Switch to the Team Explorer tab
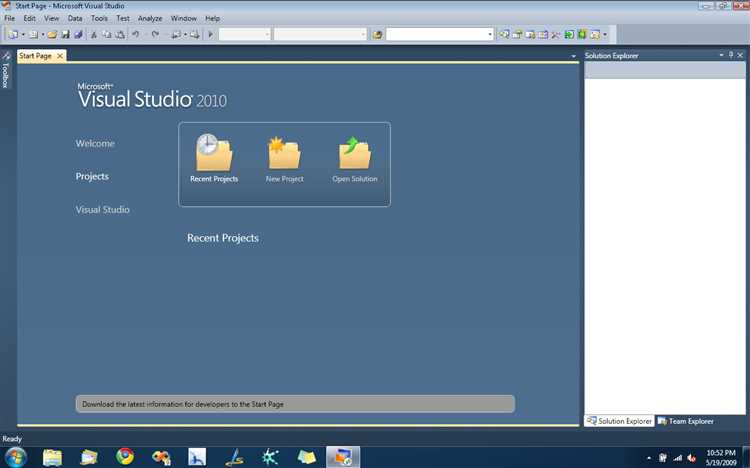The width and height of the screenshot is (750, 468). 686,421
